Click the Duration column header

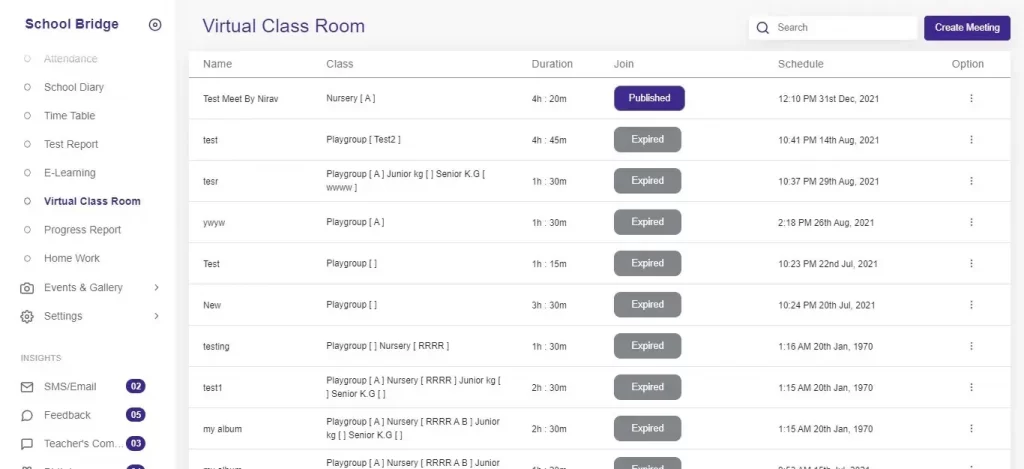[x=552, y=64]
